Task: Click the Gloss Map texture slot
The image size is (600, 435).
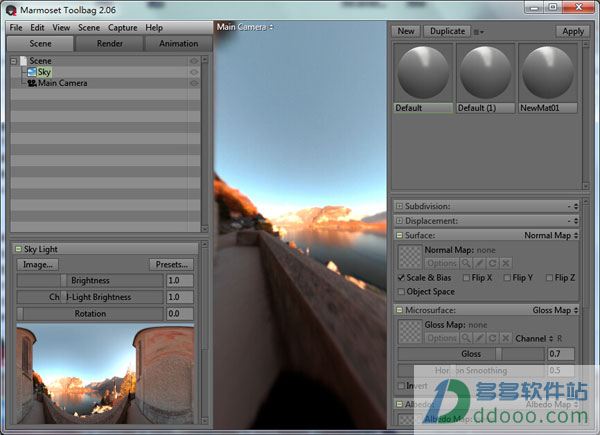Action: (410, 332)
